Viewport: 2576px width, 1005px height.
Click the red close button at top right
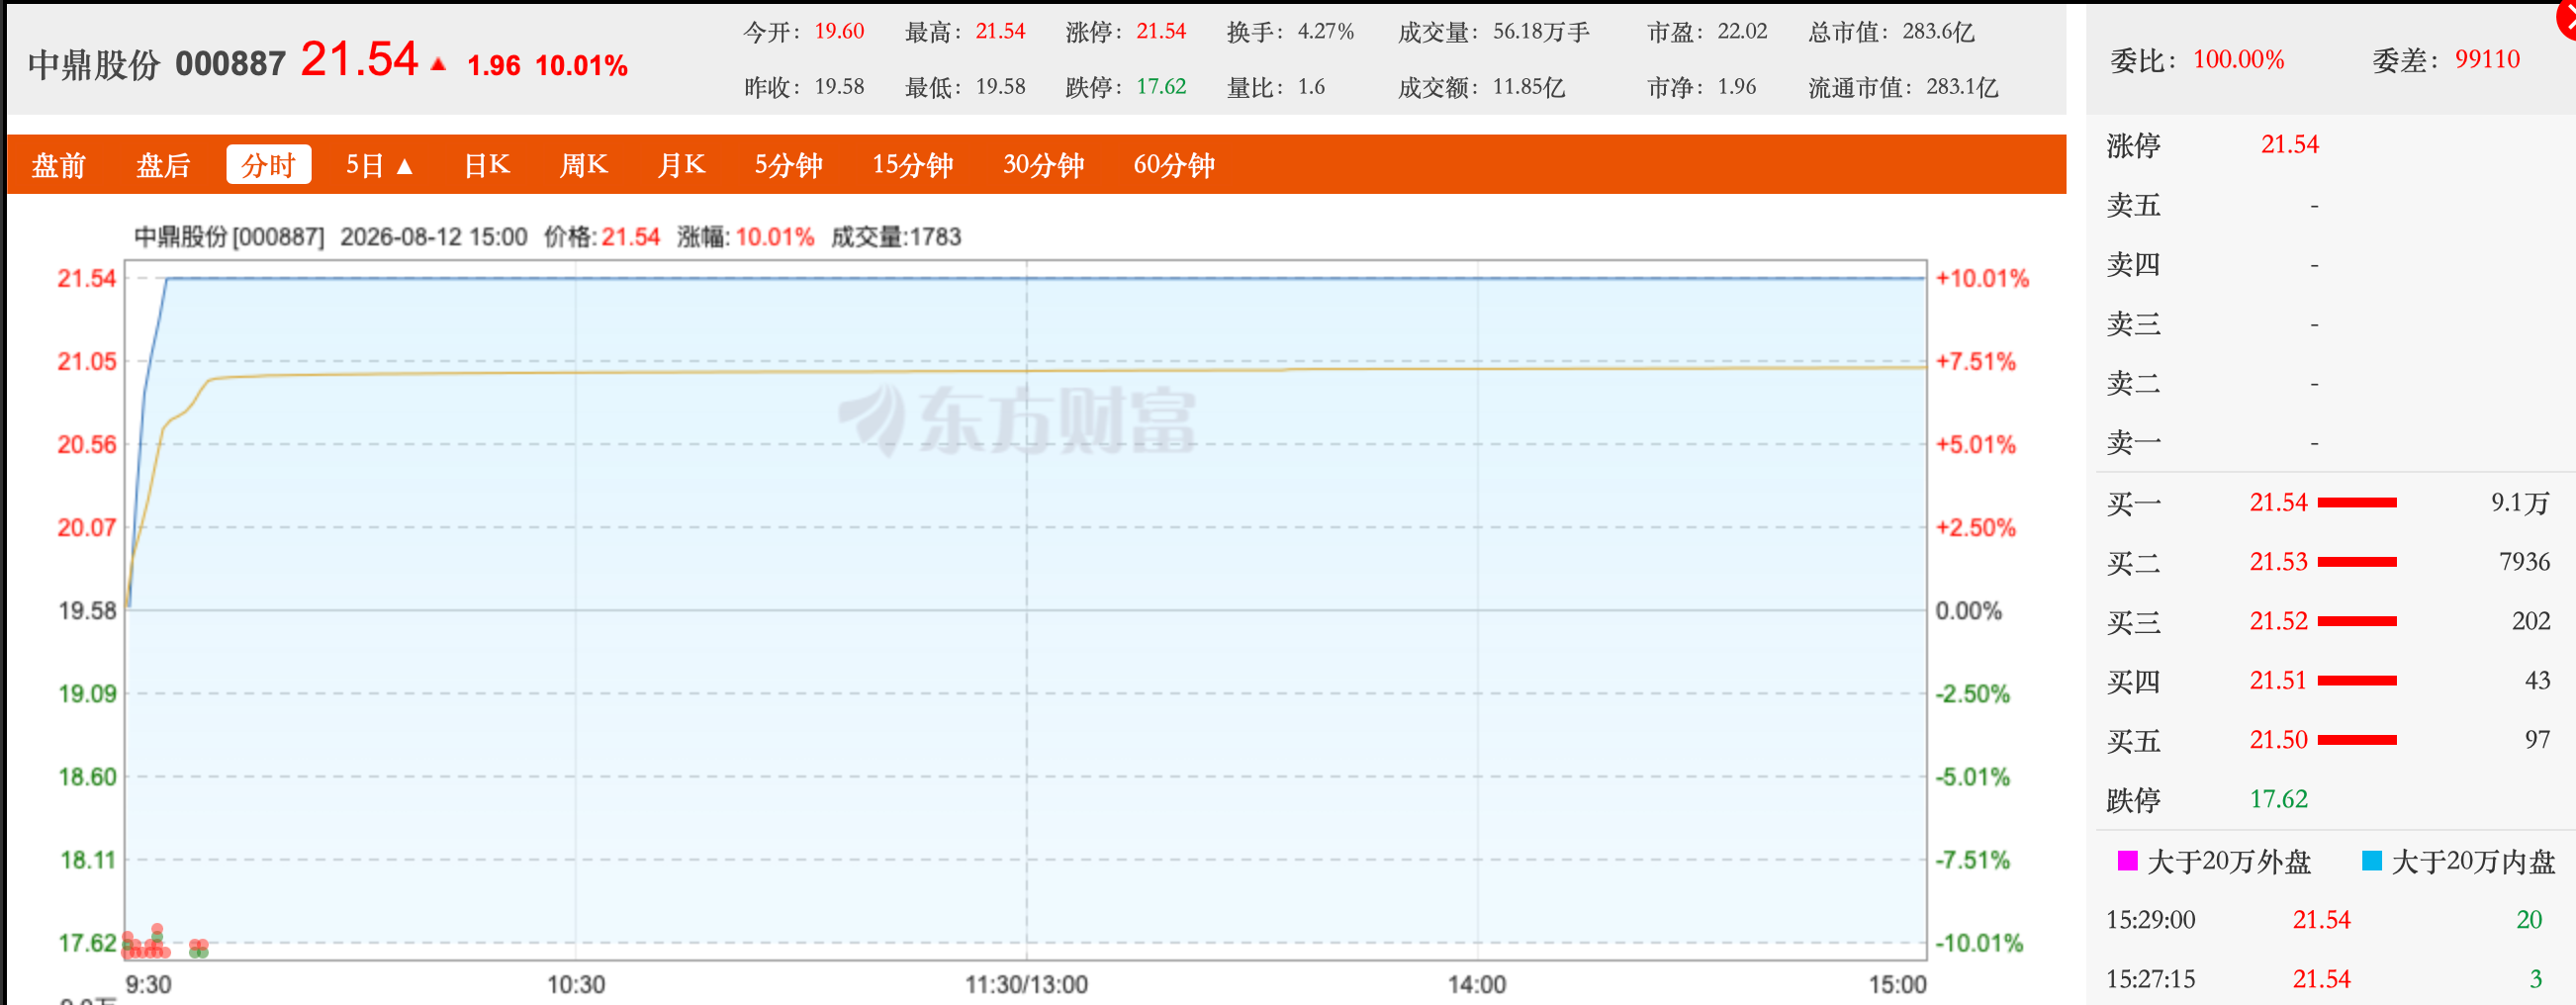2566,18
